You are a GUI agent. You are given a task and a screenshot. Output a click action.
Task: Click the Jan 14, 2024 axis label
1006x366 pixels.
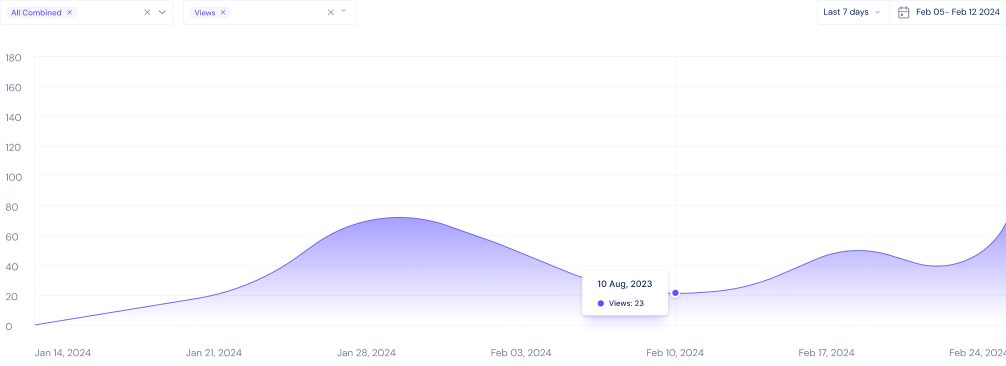(63, 353)
